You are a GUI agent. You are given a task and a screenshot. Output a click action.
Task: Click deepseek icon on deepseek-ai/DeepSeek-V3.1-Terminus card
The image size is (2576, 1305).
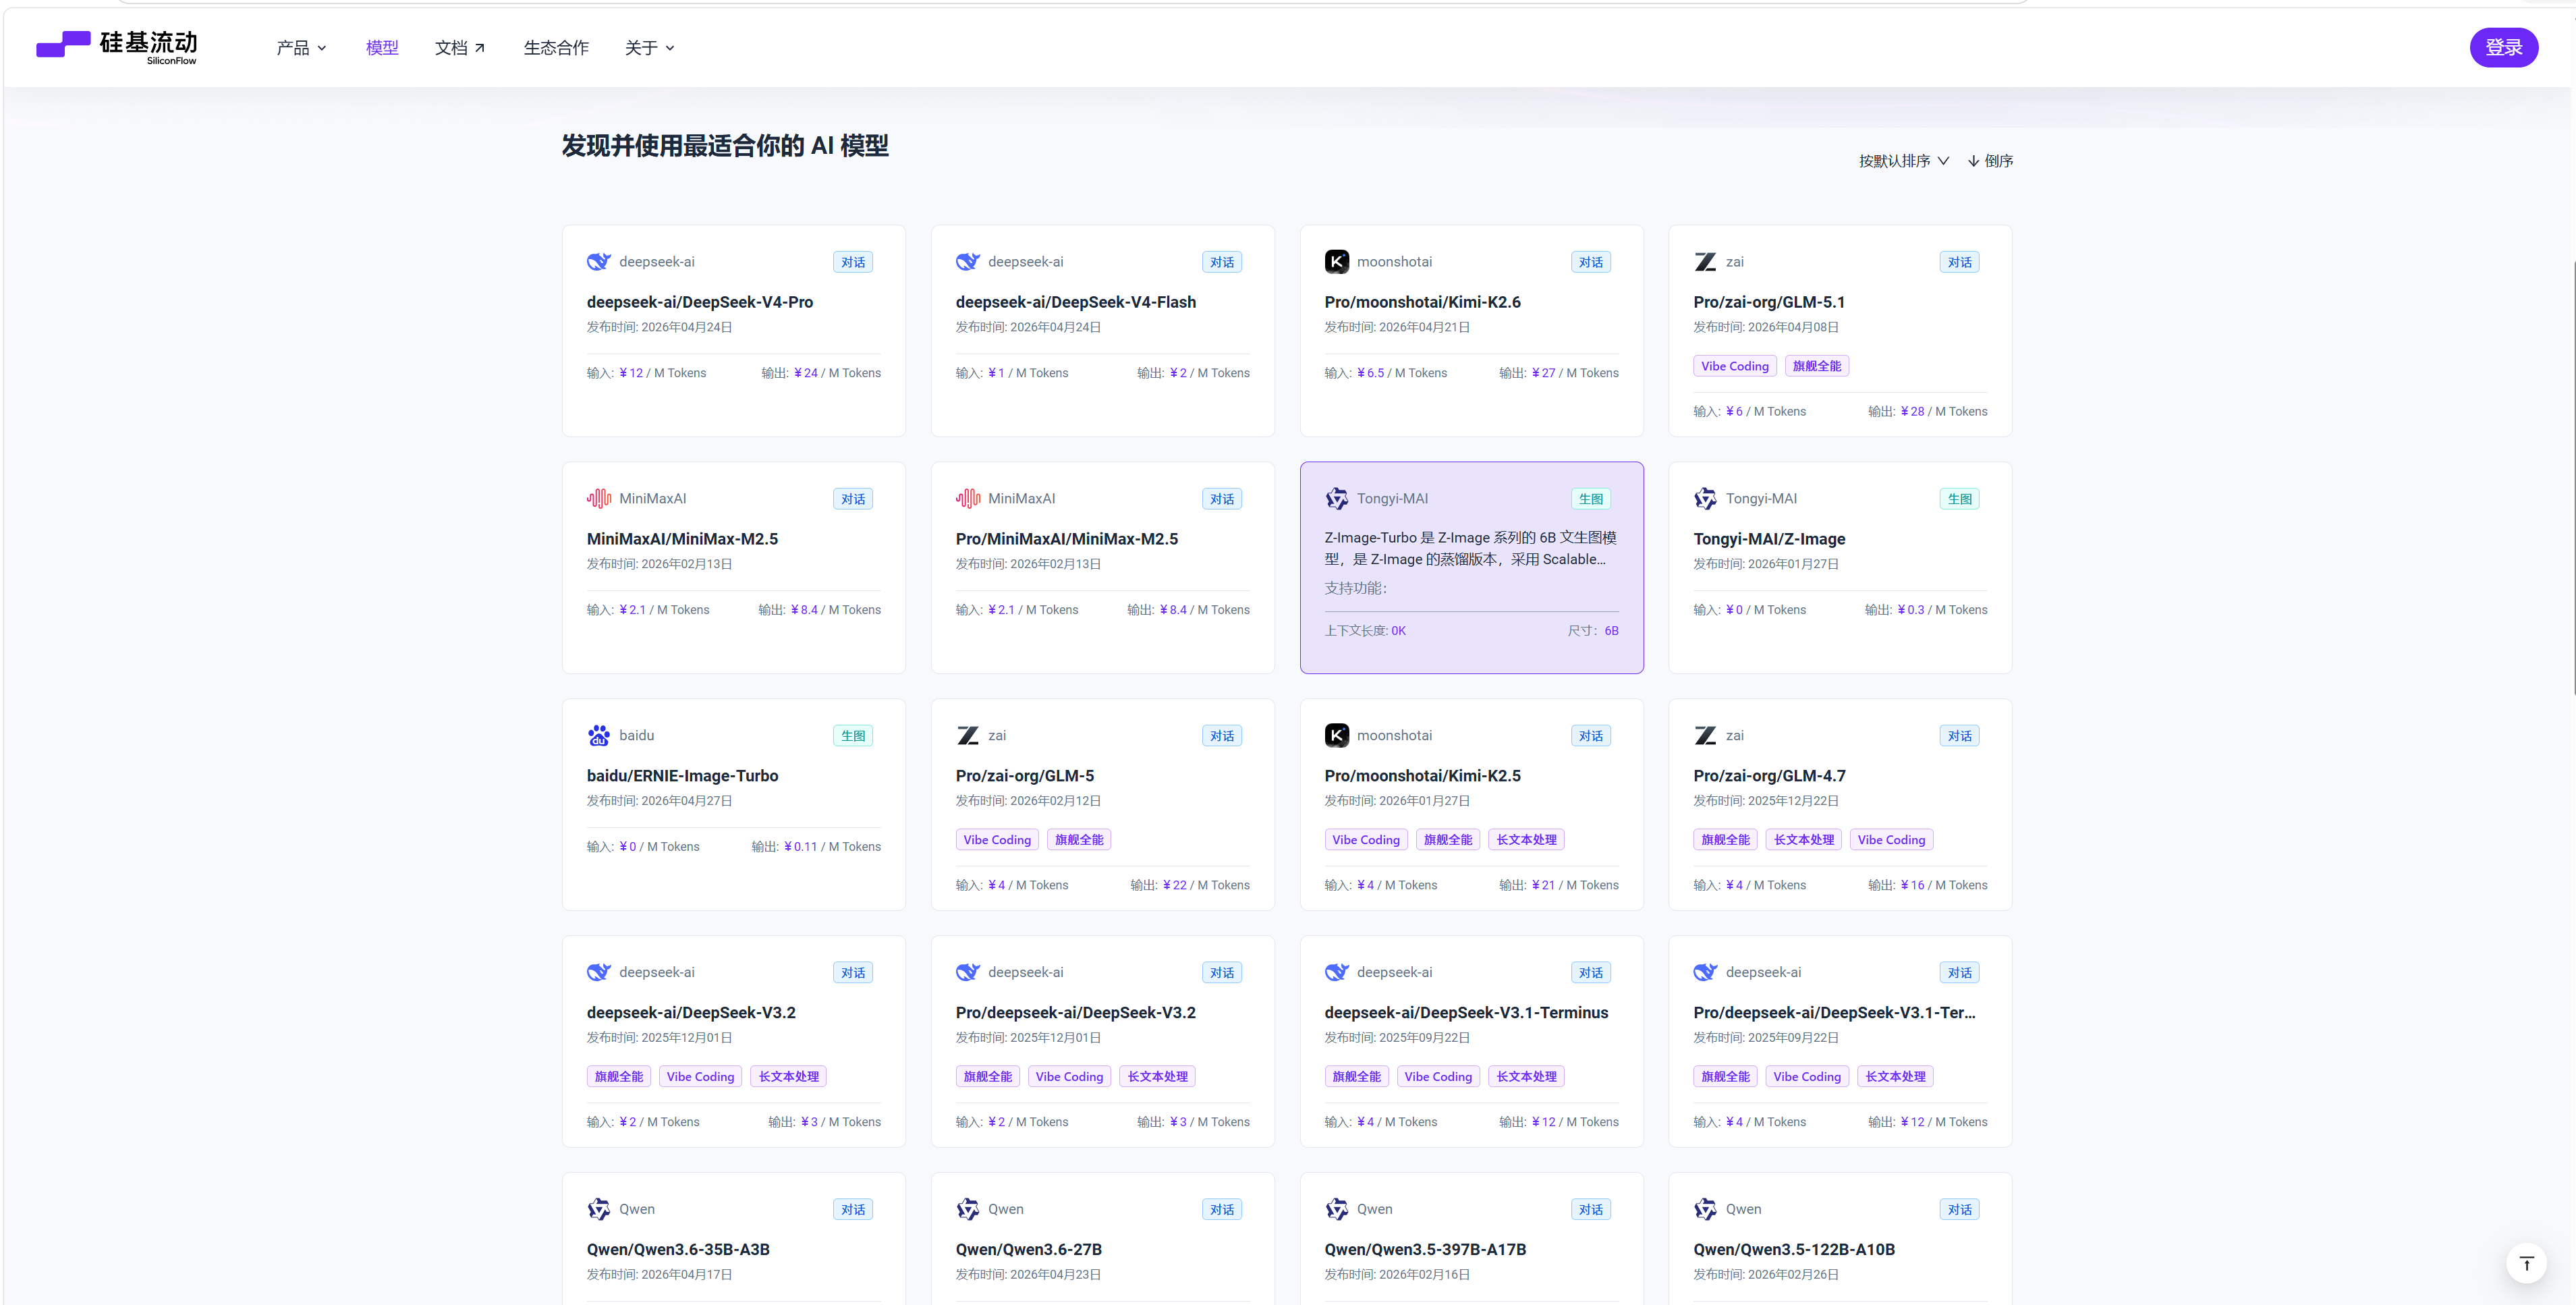tap(1336, 973)
